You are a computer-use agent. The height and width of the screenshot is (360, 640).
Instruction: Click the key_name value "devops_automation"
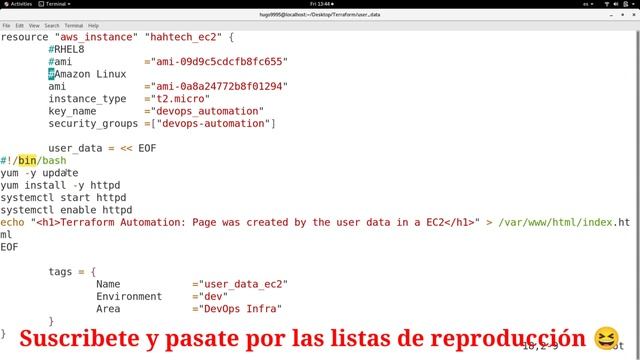click(x=207, y=111)
